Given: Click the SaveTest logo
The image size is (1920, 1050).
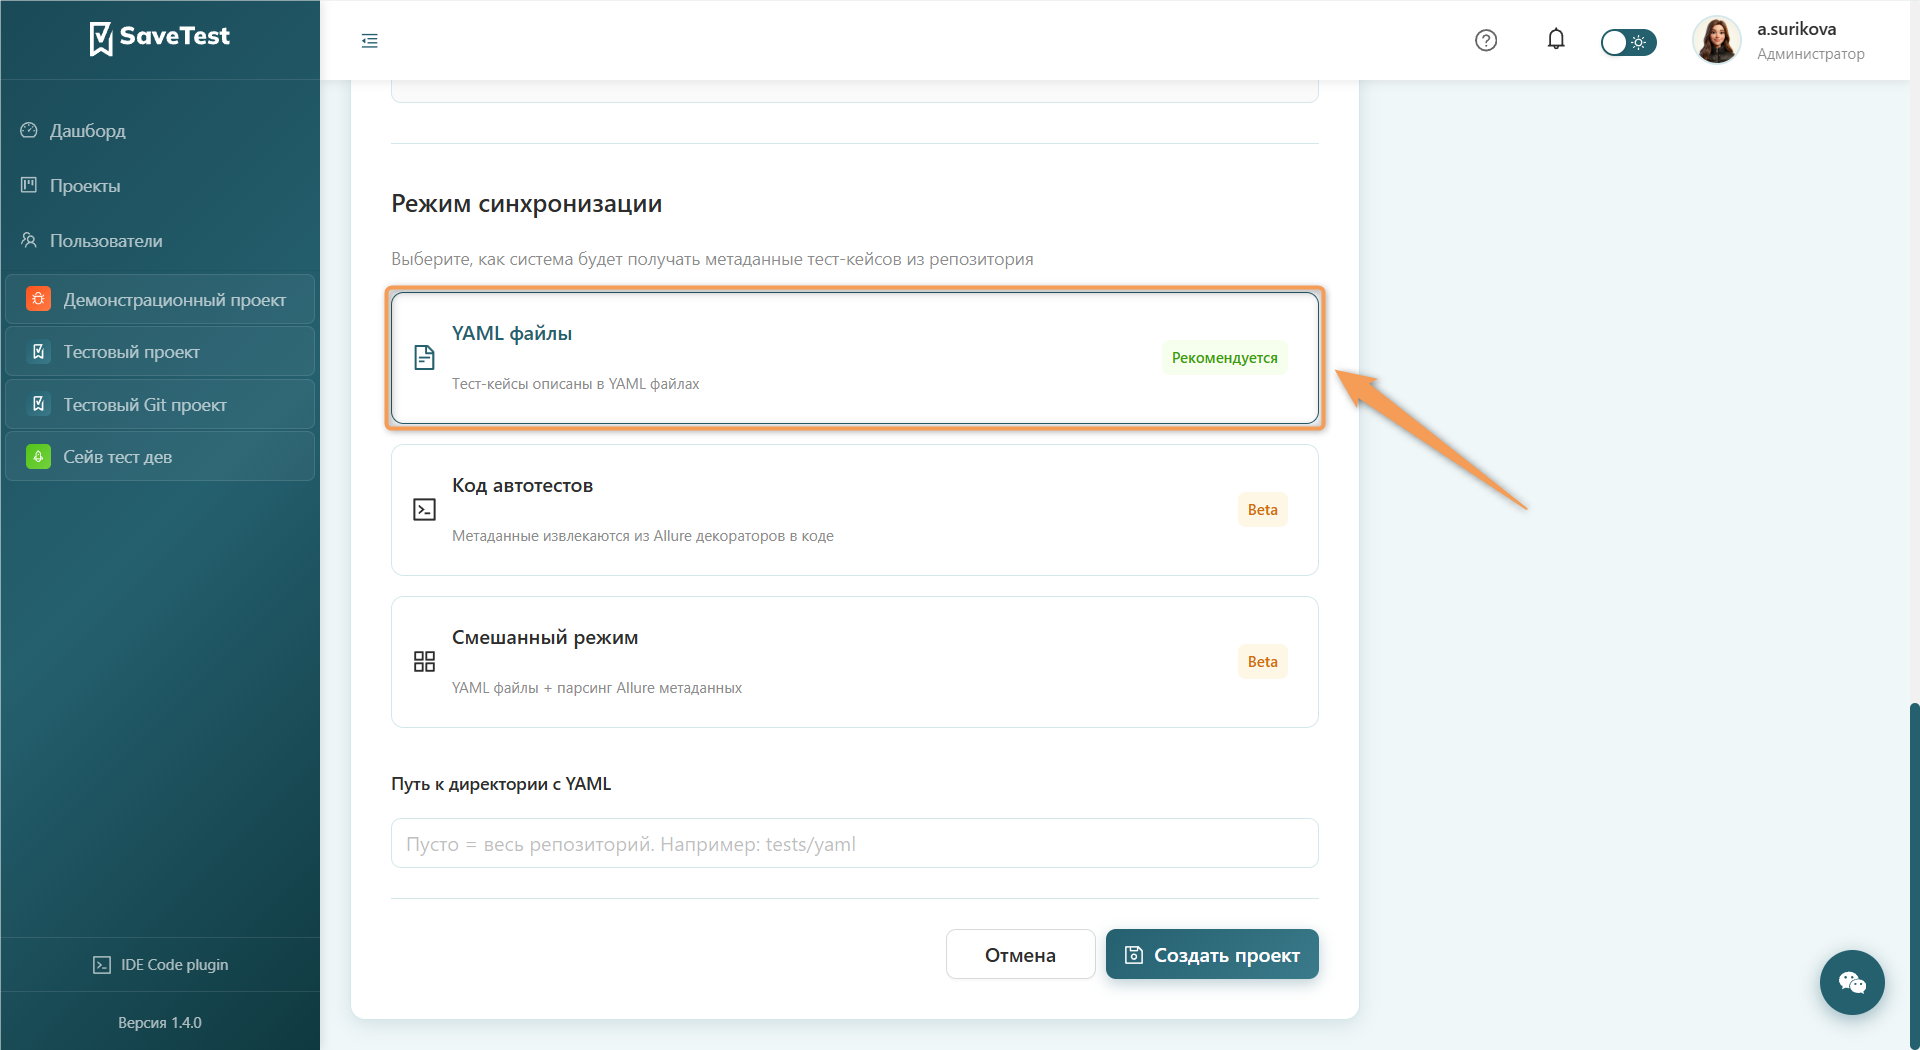Looking at the screenshot, I should click(160, 37).
